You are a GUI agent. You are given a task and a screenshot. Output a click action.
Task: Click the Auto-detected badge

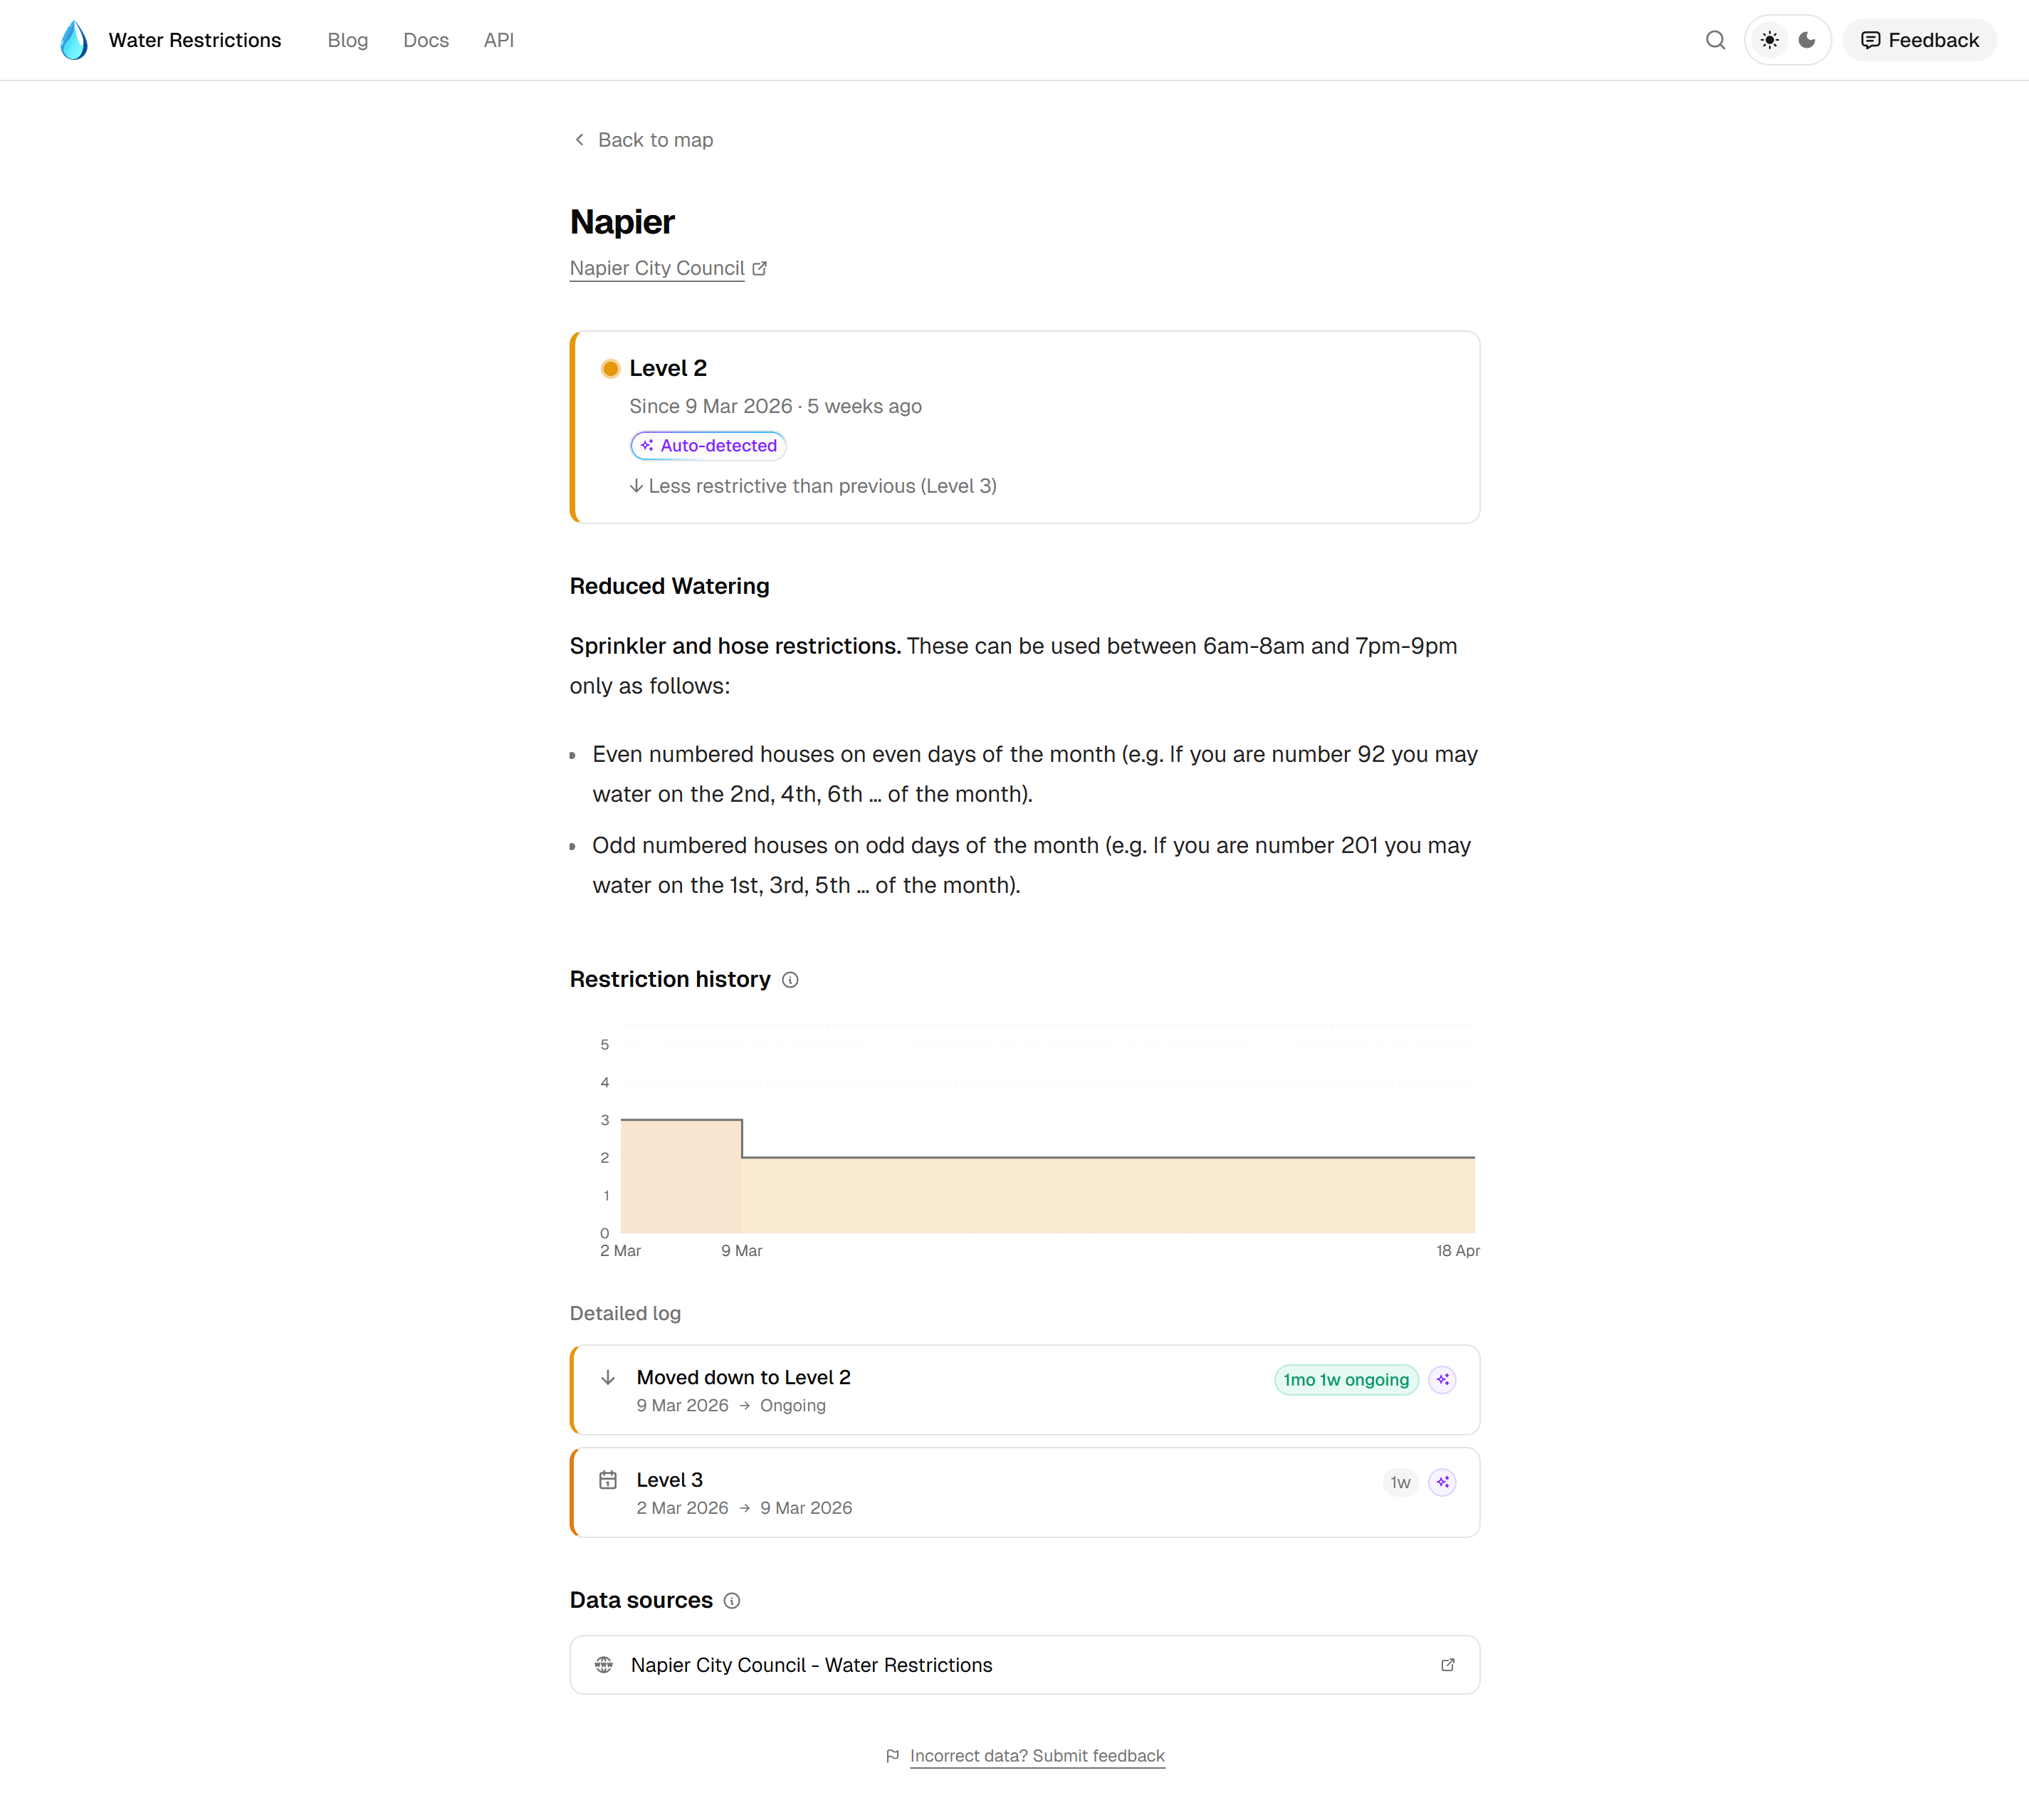[x=708, y=446]
